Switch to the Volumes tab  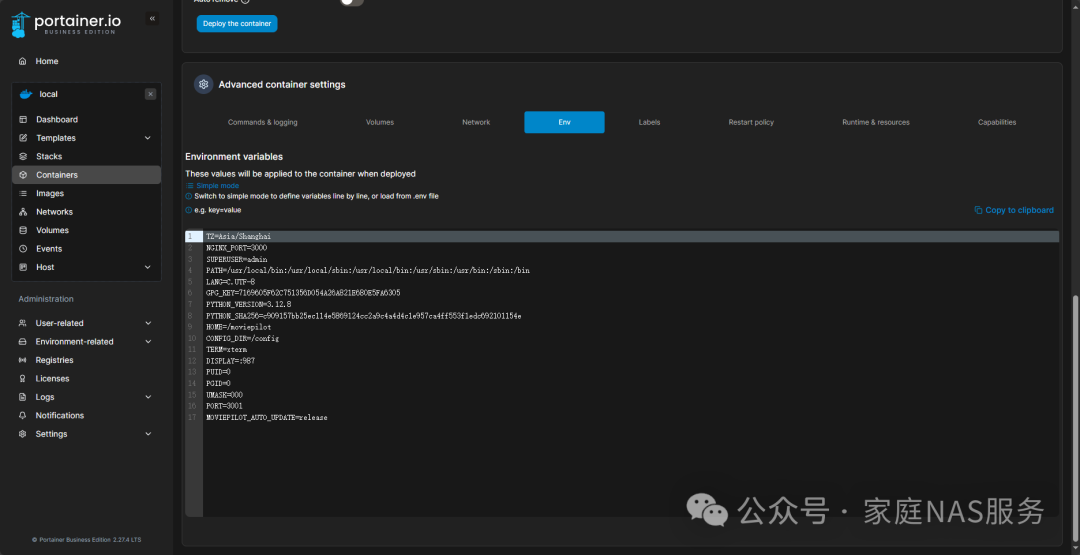point(380,122)
